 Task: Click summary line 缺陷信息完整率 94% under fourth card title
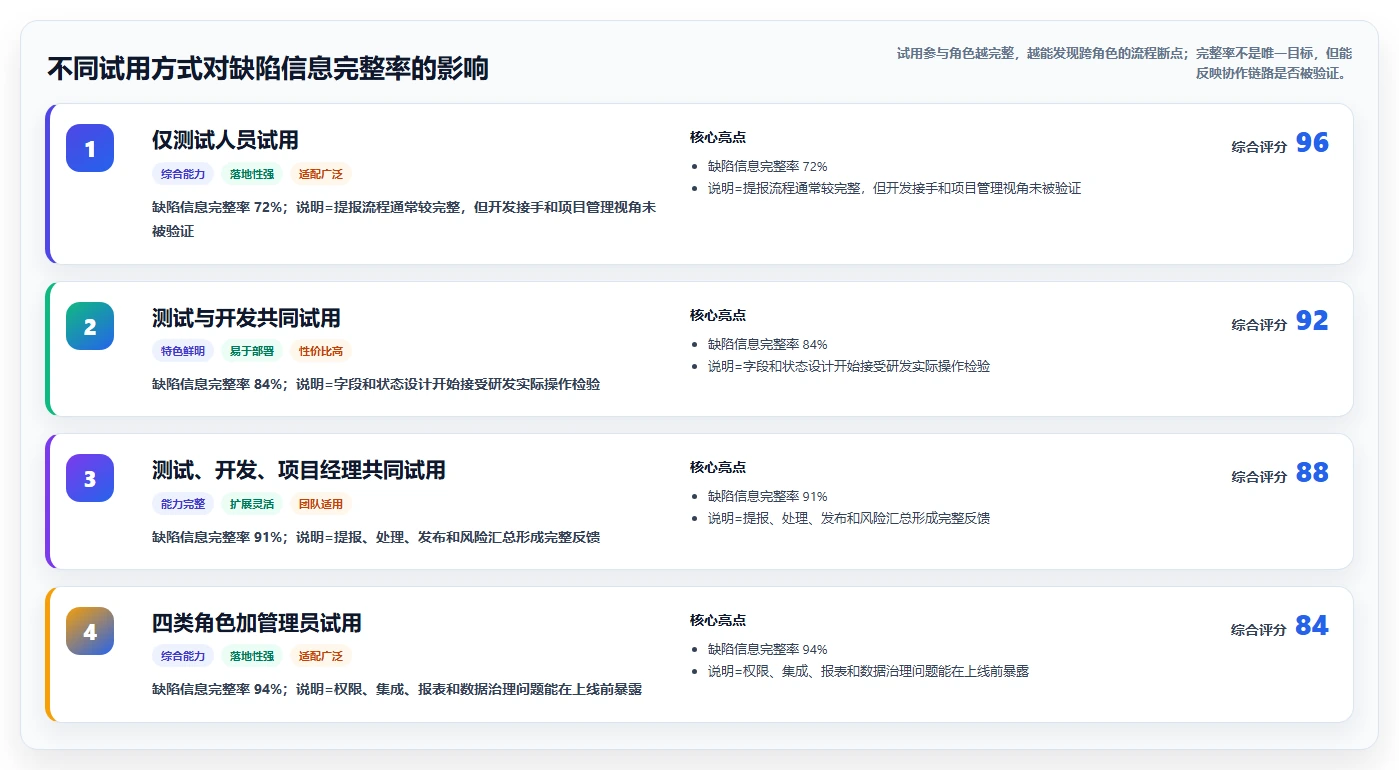[x=397, y=689]
